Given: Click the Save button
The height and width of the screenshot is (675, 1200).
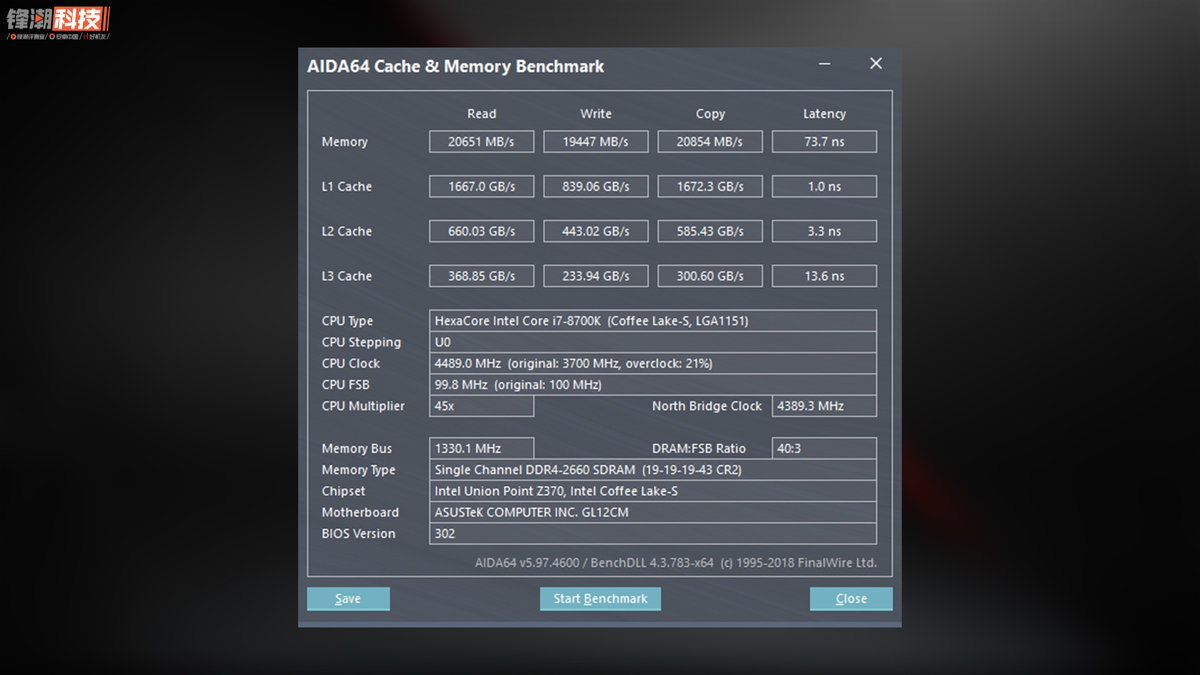Looking at the screenshot, I should (348, 599).
